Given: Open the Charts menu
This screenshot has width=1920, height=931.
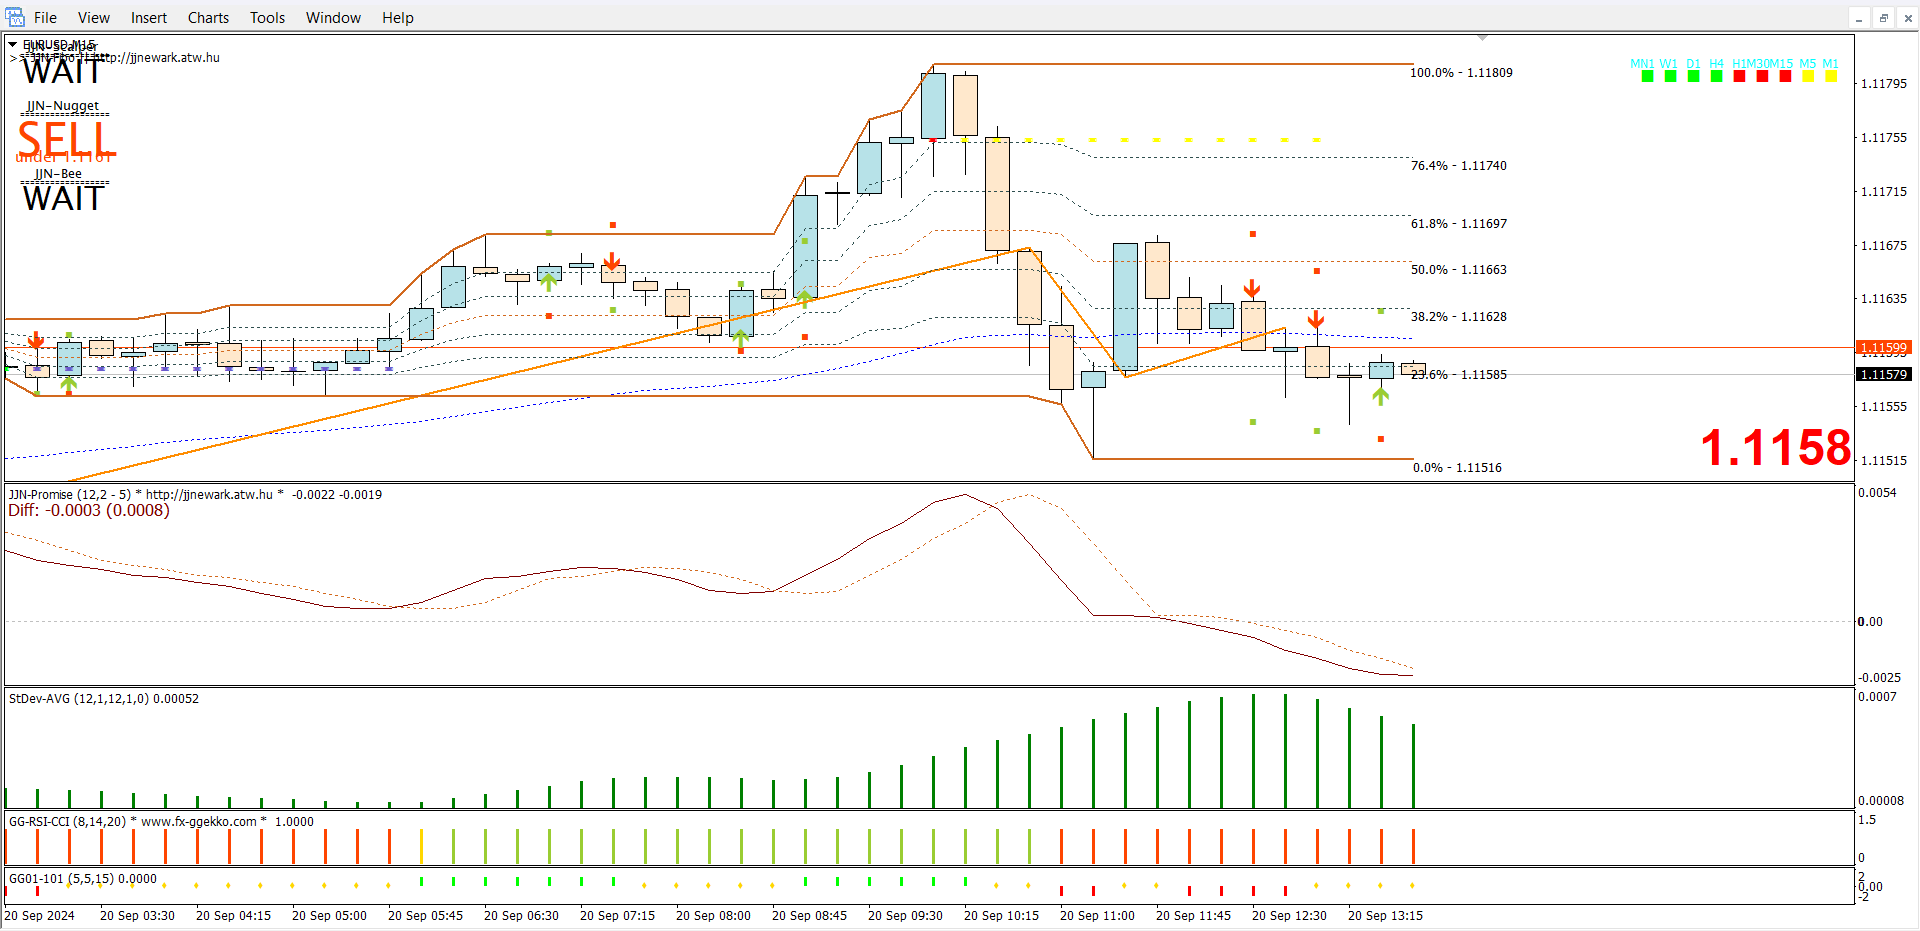Looking at the screenshot, I should coord(208,18).
